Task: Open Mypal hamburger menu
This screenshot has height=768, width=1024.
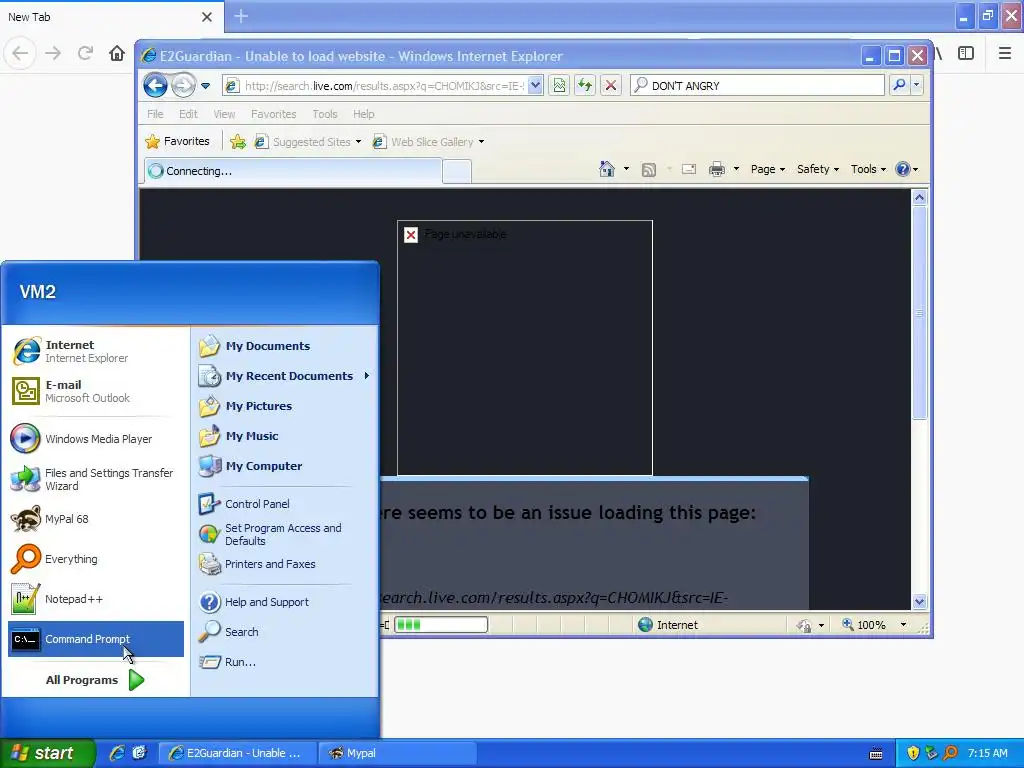Action: pos(1005,53)
